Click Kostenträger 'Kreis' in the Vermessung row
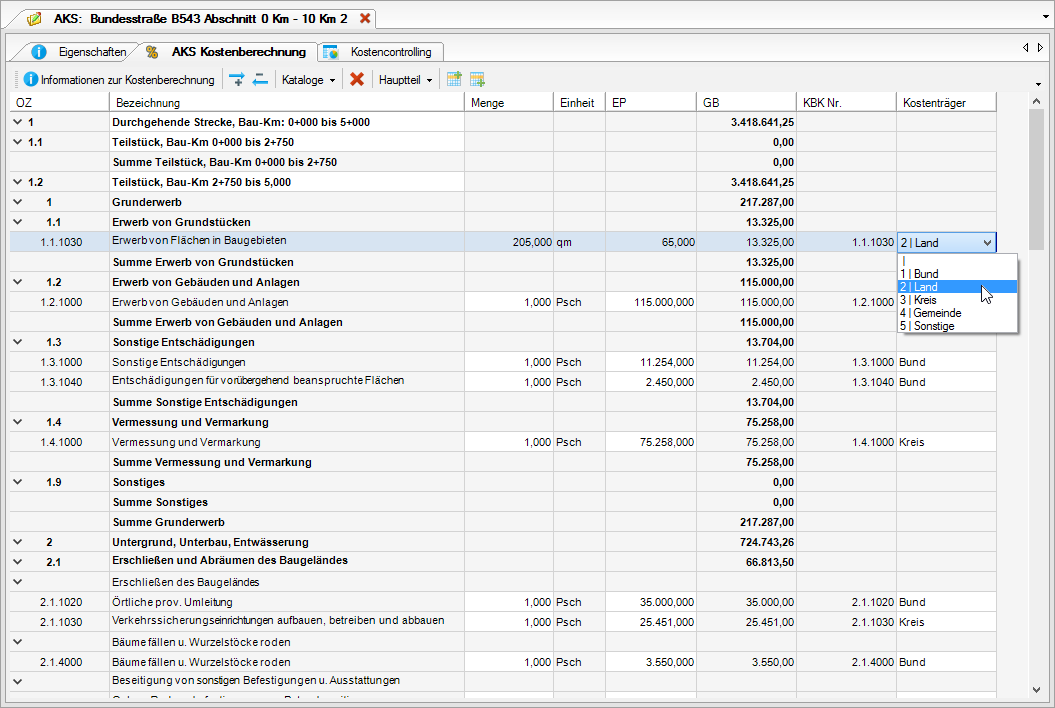The image size is (1055, 708). pyautogui.click(x=946, y=442)
